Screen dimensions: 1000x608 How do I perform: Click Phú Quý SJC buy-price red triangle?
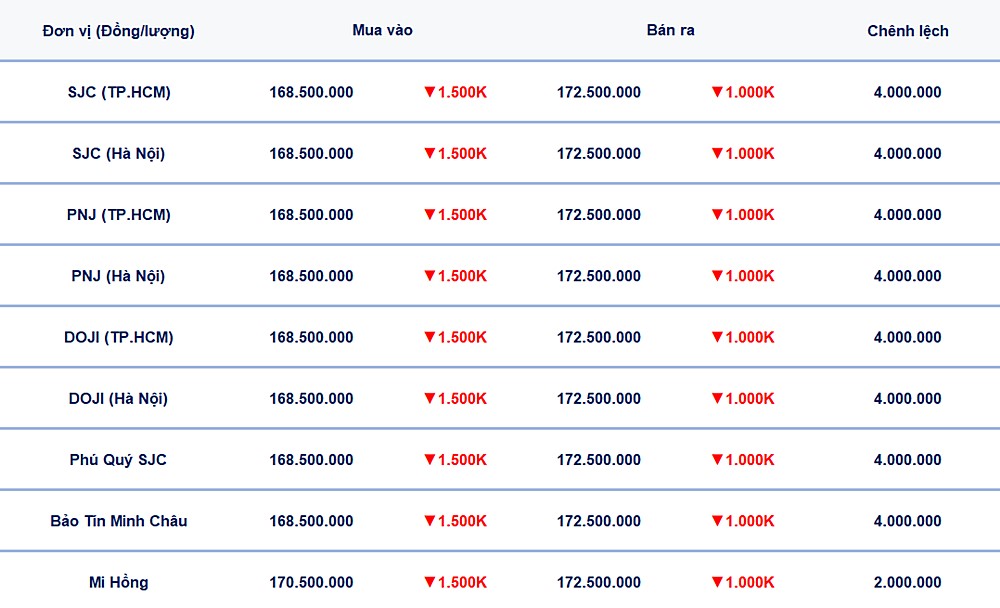pos(429,459)
